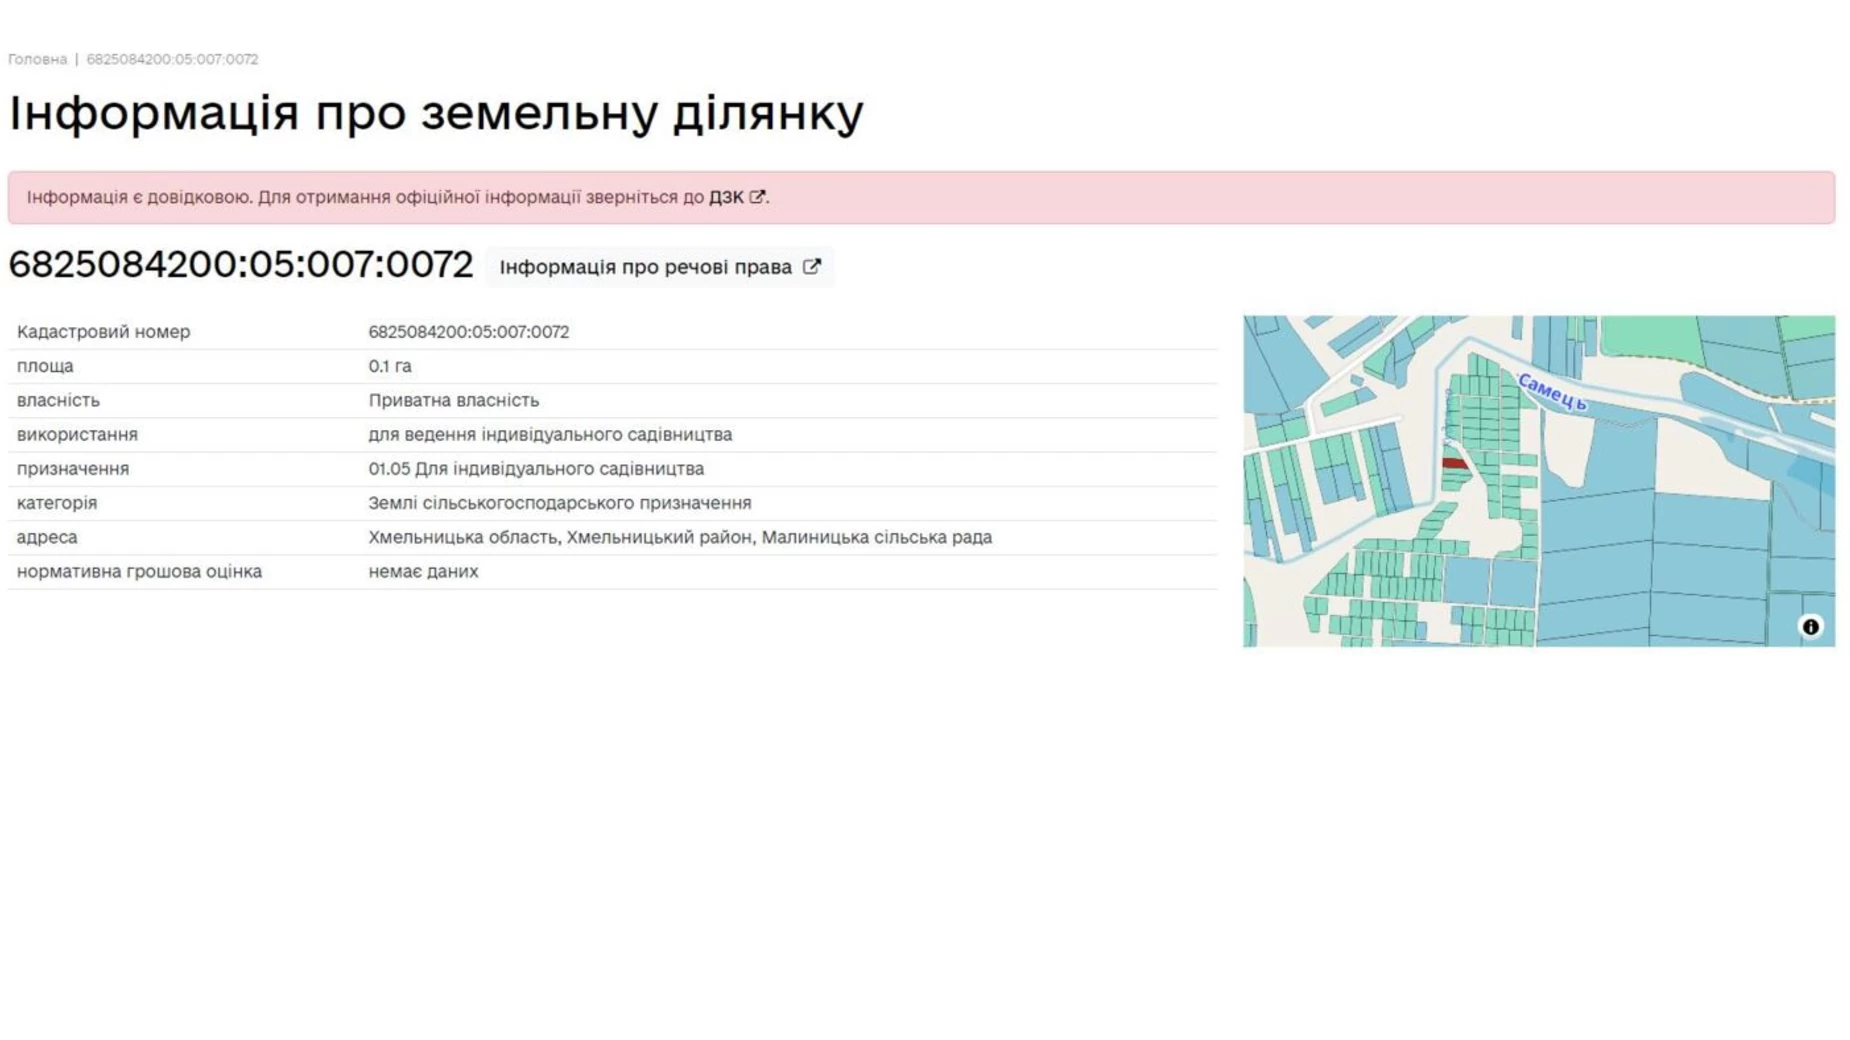Select the 0.1 га area value
This screenshot has height=1040, width=1850.
390,366
